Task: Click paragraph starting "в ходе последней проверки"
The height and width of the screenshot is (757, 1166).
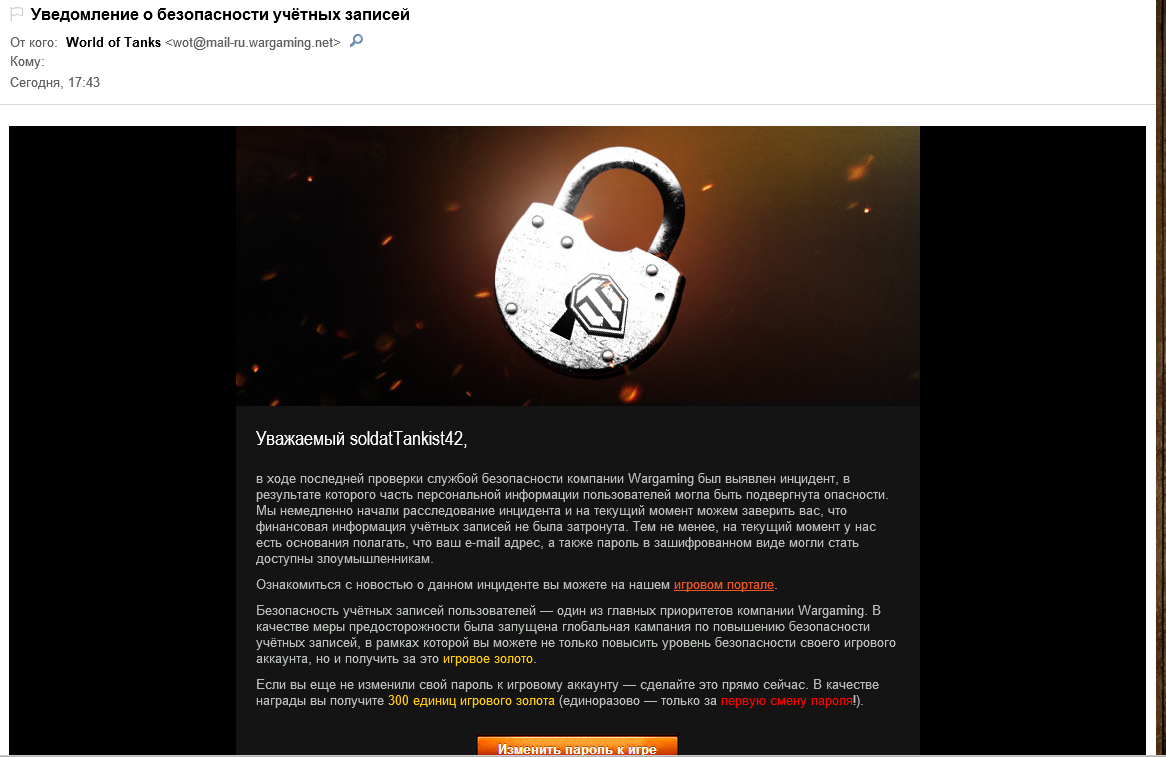Action: point(573,518)
